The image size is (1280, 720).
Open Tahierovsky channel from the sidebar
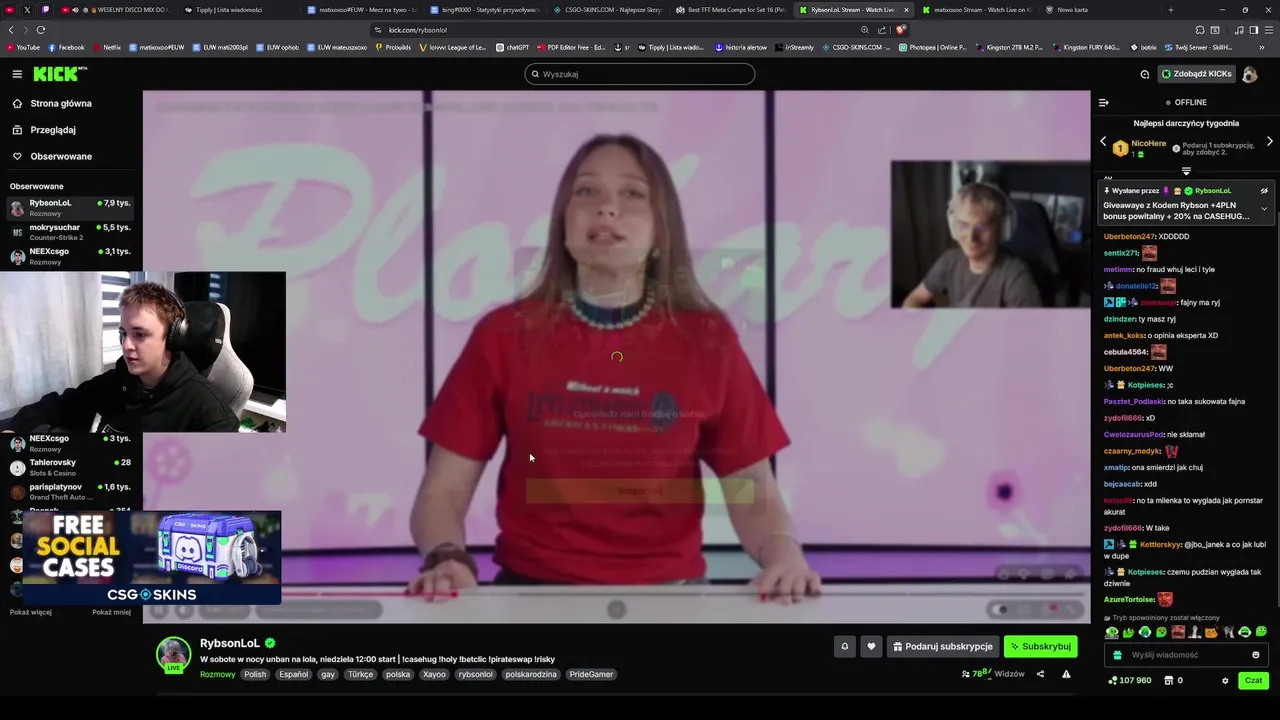tap(70, 467)
